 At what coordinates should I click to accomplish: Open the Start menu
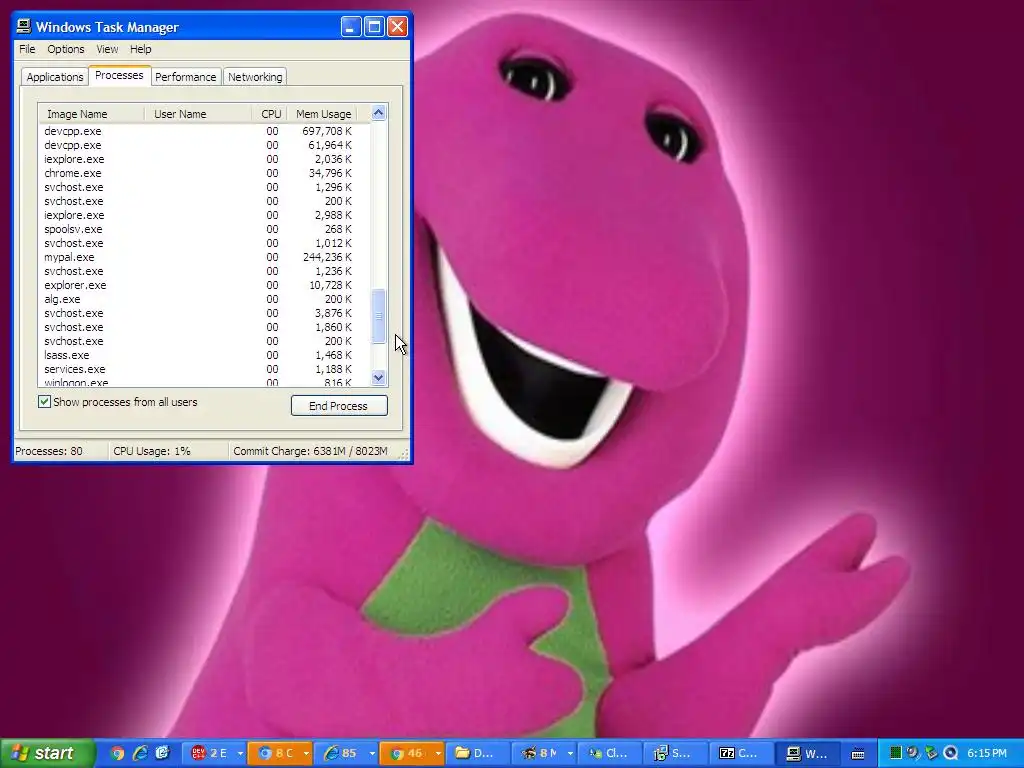(47, 753)
